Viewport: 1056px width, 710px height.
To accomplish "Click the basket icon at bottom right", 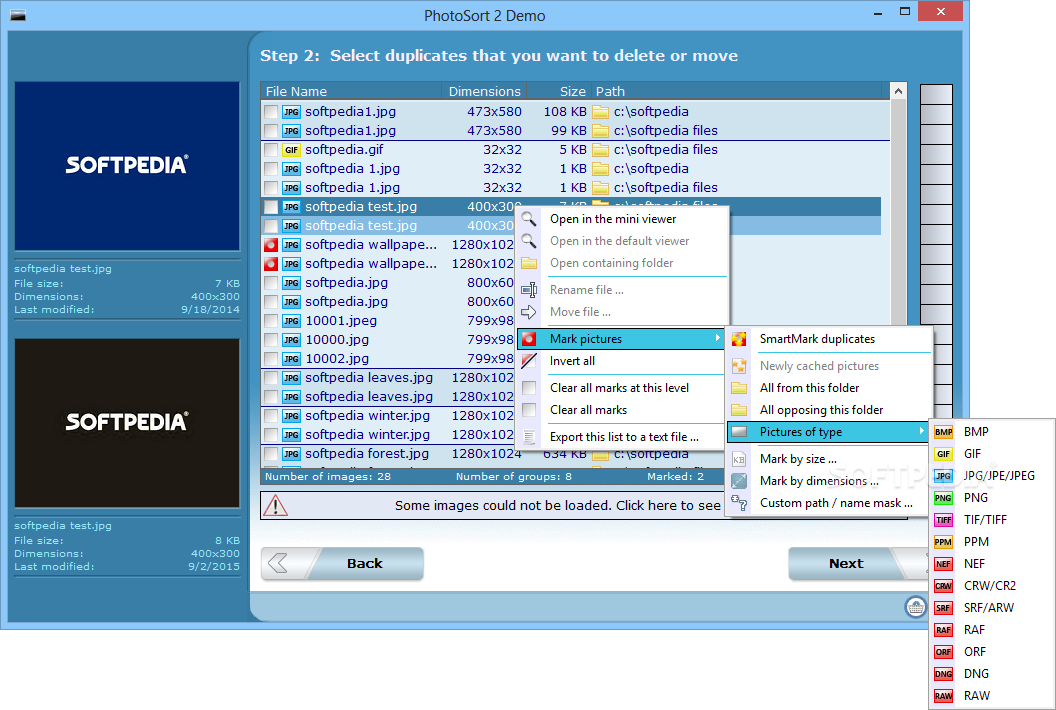I will pos(915,607).
